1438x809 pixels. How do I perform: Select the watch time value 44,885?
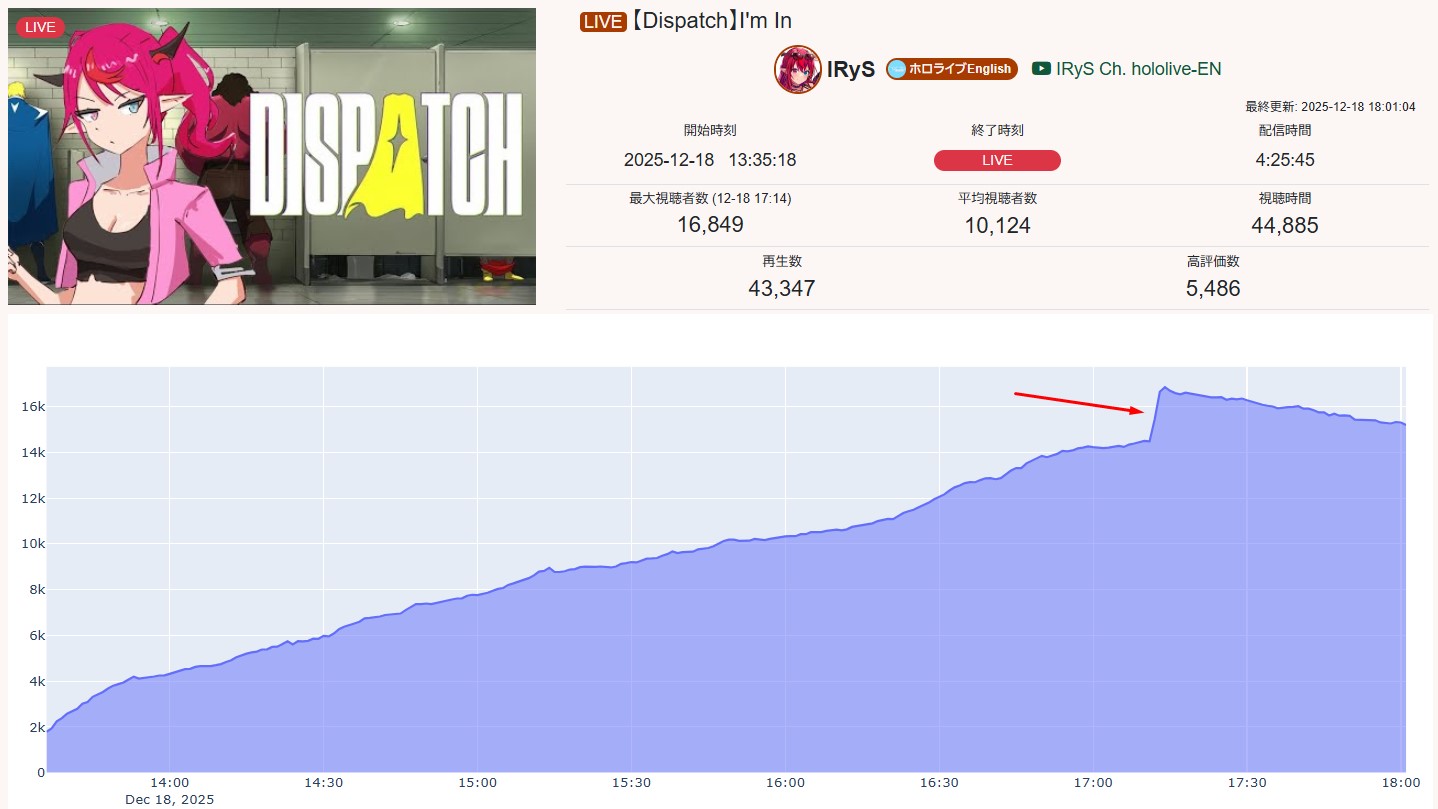1285,226
